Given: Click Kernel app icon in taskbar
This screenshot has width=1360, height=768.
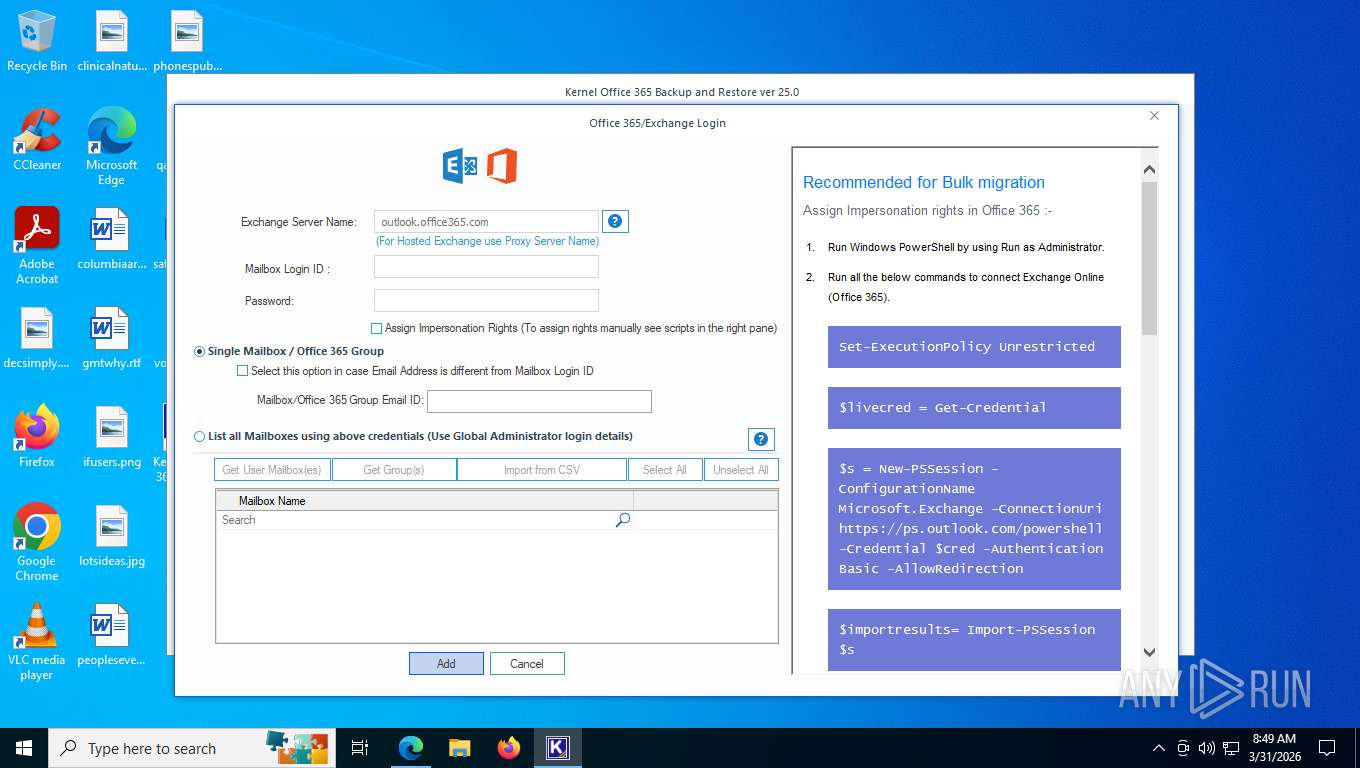Looking at the screenshot, I should [x=557, y=748].
